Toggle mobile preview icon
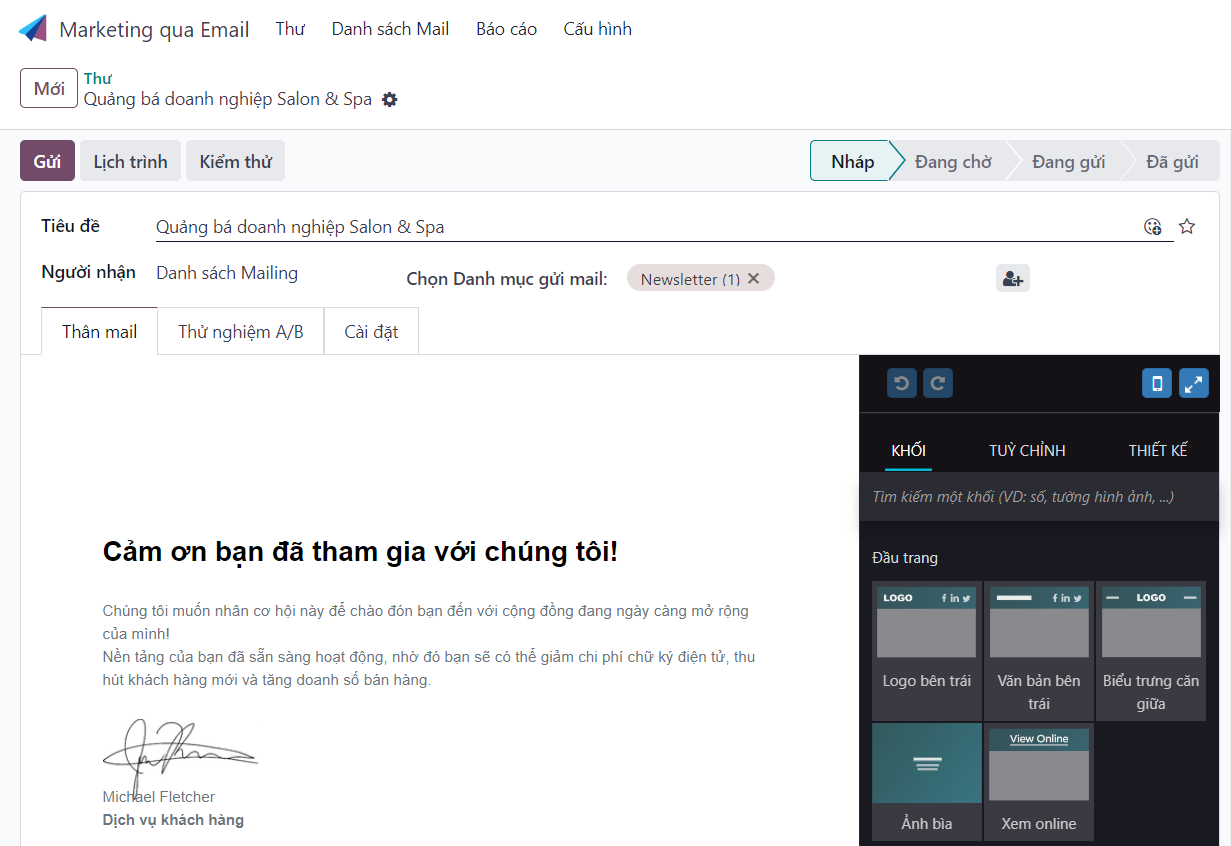 click(1157, 383)
